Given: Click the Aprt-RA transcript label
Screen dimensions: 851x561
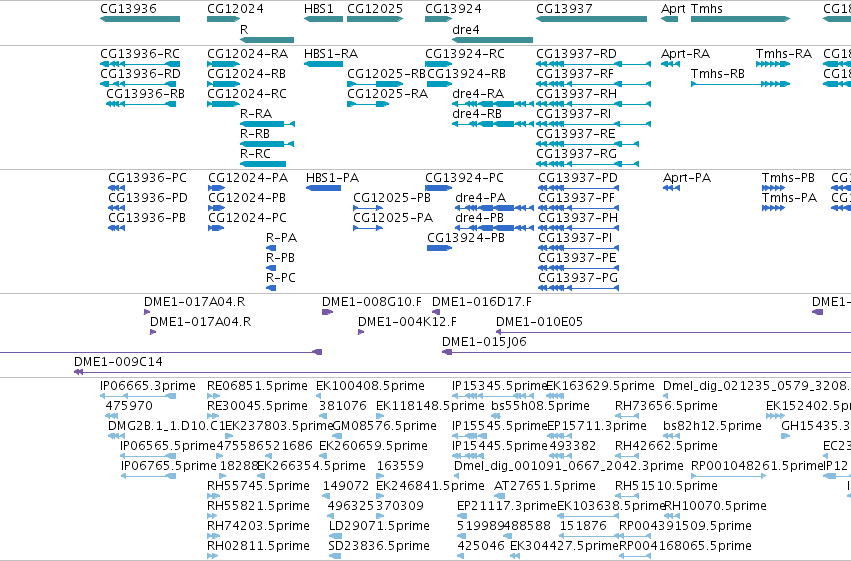Looking at the screenshot, I should 685,54.
